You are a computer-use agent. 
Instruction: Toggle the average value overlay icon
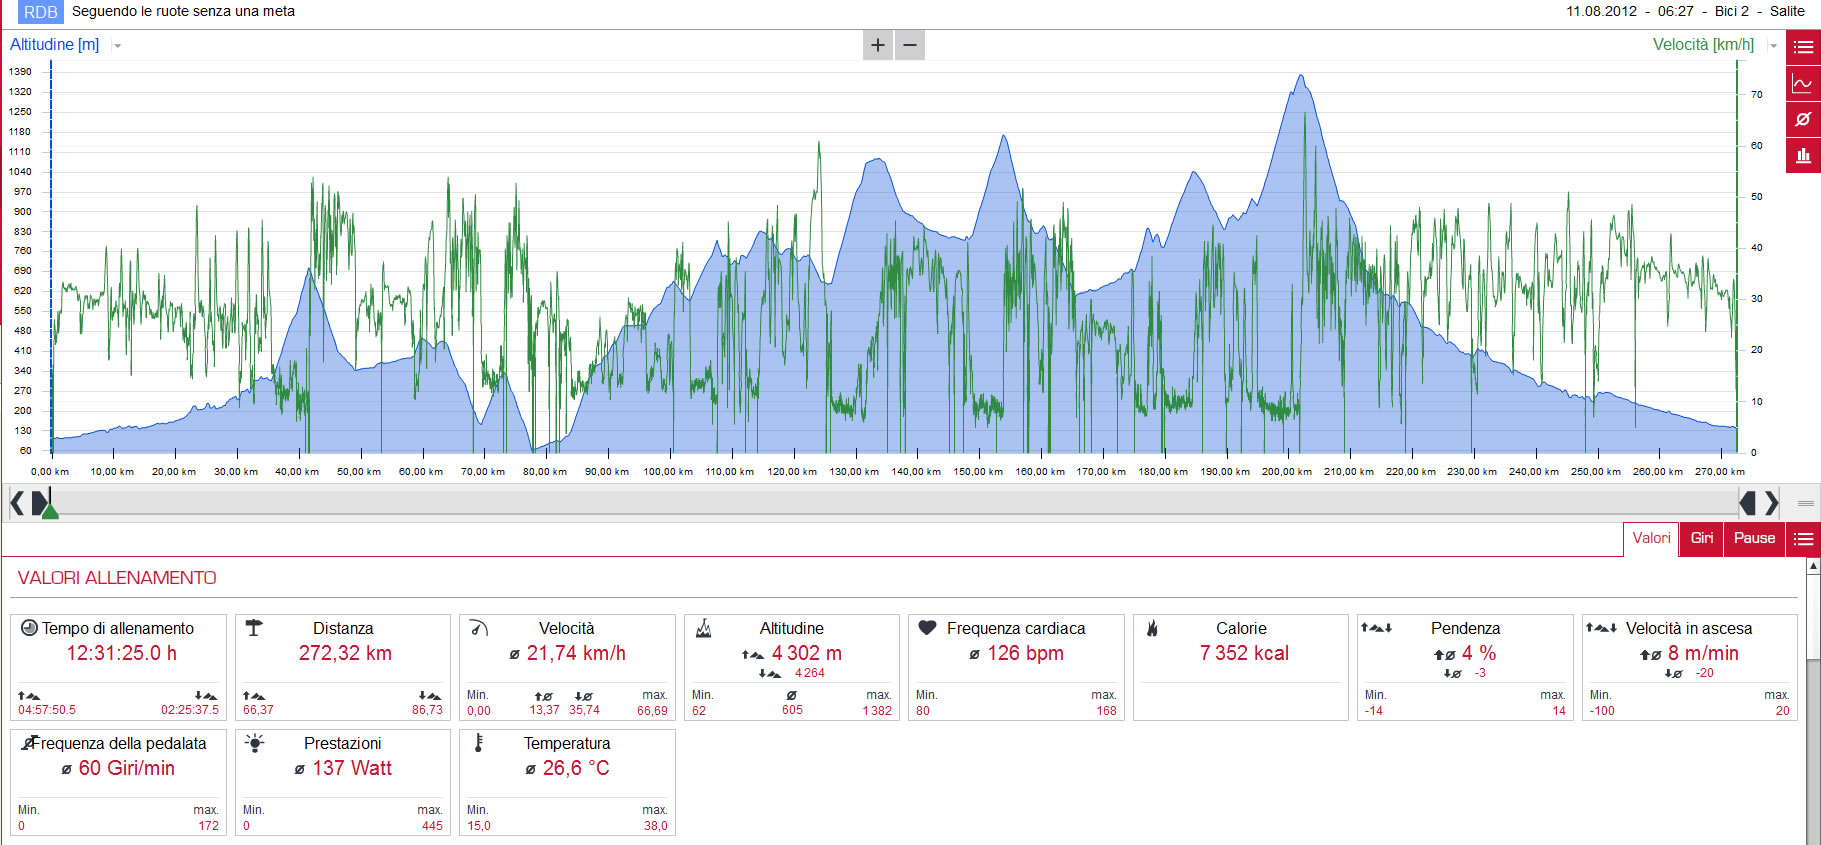coord(1803,119)
